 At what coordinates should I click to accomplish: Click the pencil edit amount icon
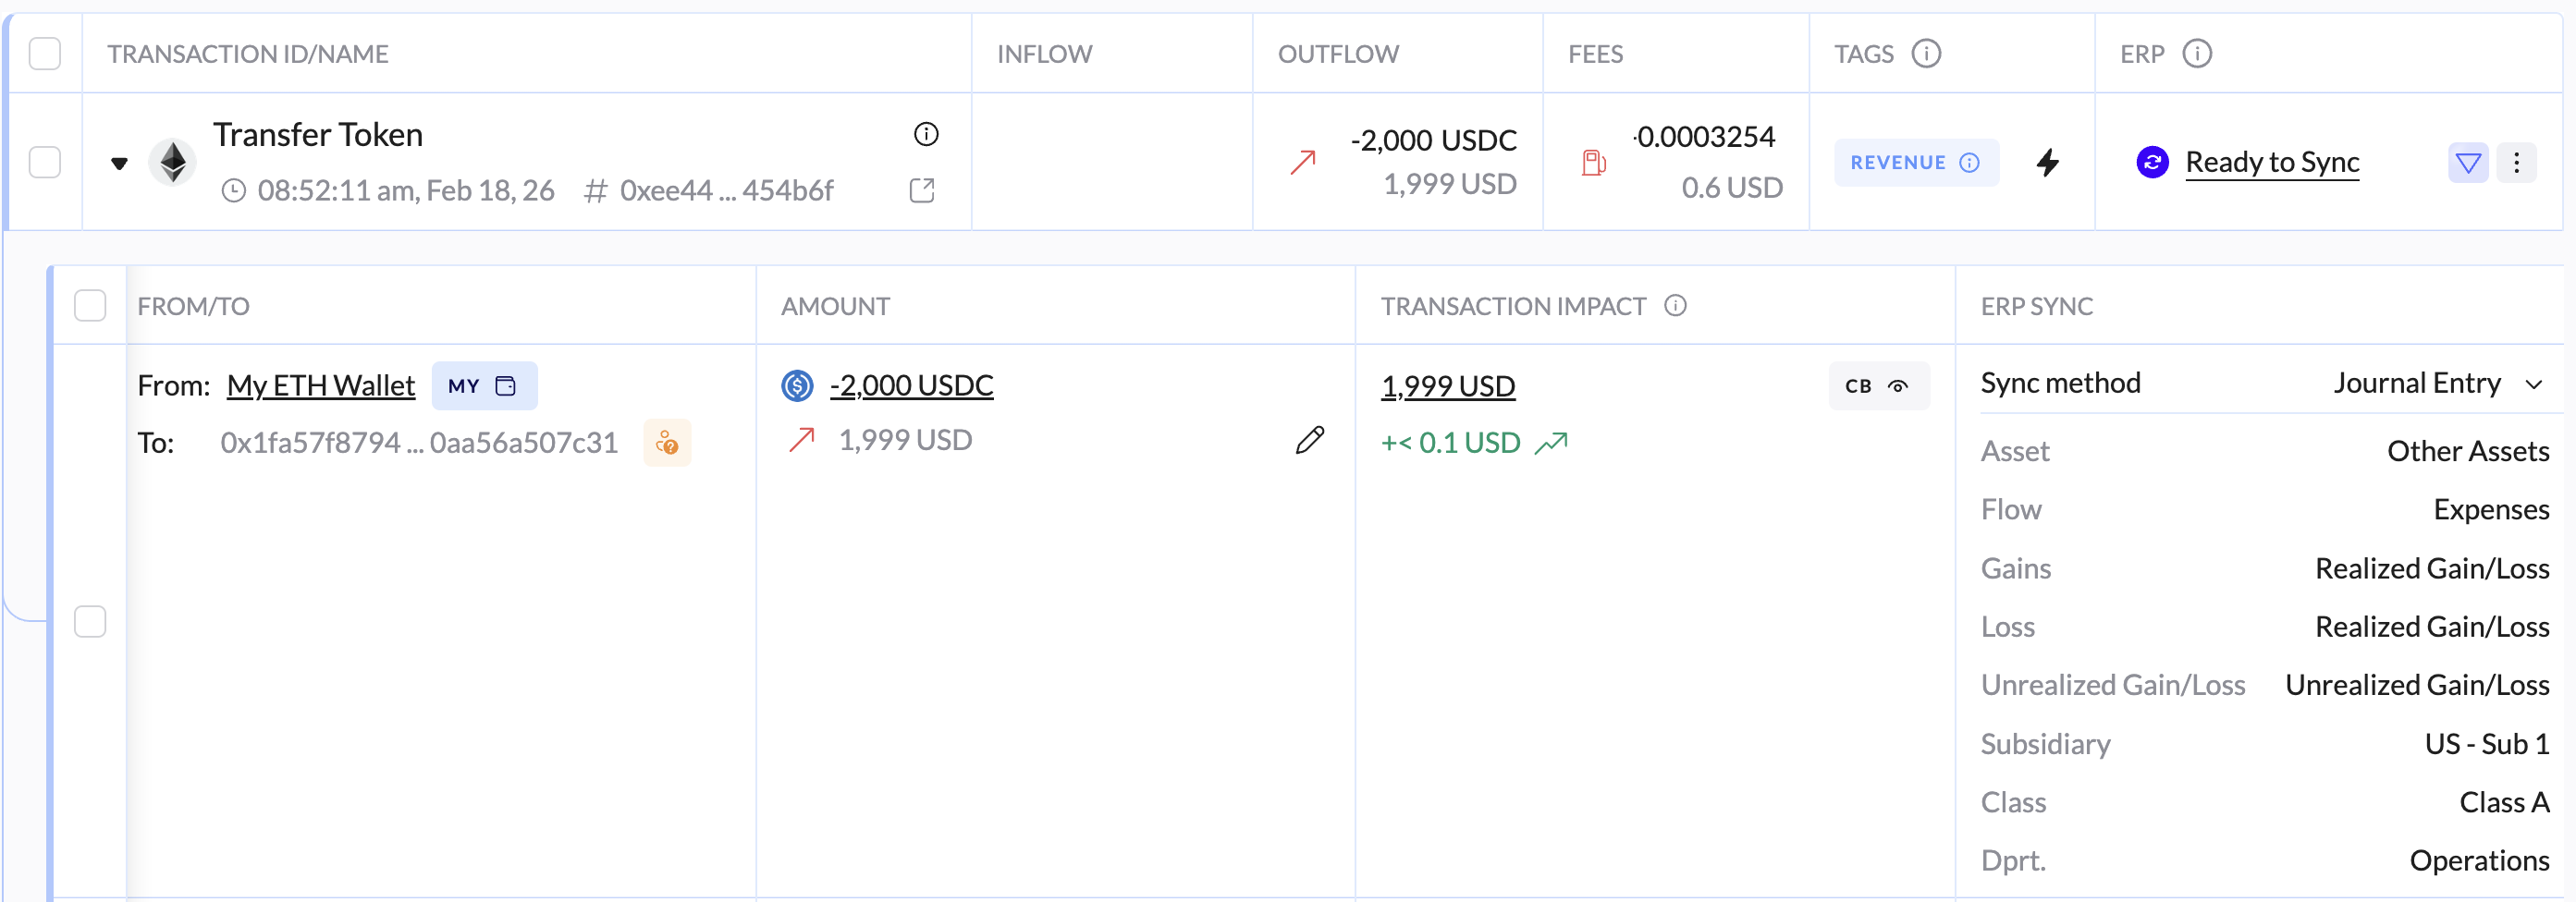click(x=1309, y=440)
